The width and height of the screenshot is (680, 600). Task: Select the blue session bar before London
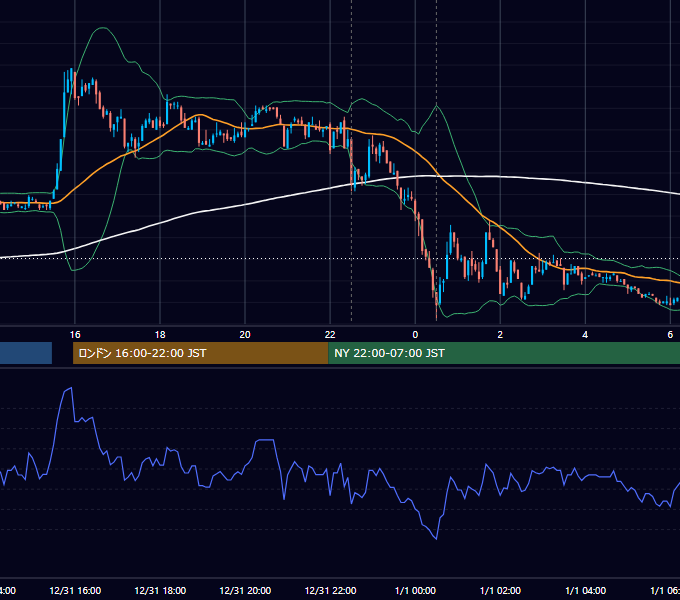tap(26, 353)
